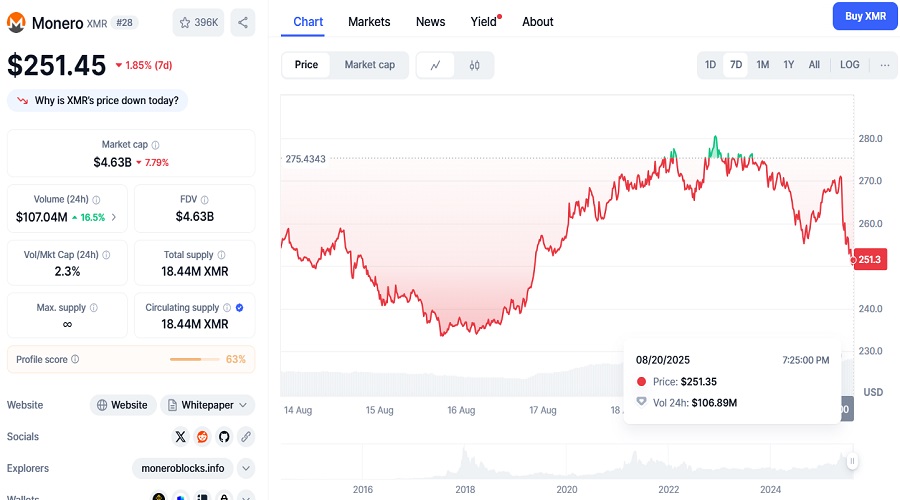Select Price chart mode
This screenshot has height=500, width=900.
tap(306, 65)
